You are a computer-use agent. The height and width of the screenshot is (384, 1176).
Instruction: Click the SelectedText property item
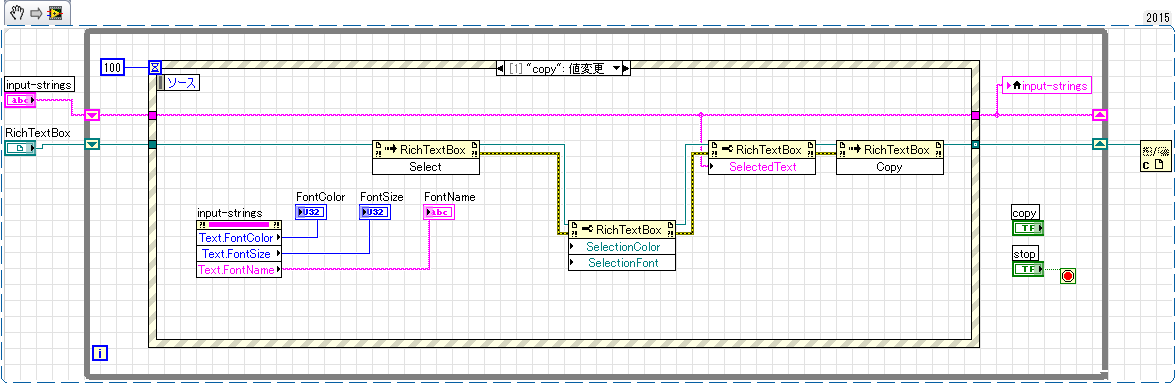pyautogui.click(x=762, y=166)
